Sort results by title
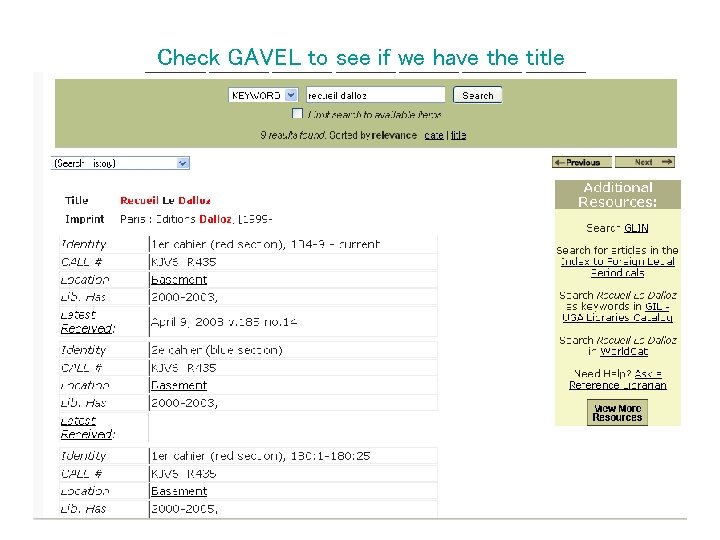Screen dimensions: 720x540 tap(458, 135)
